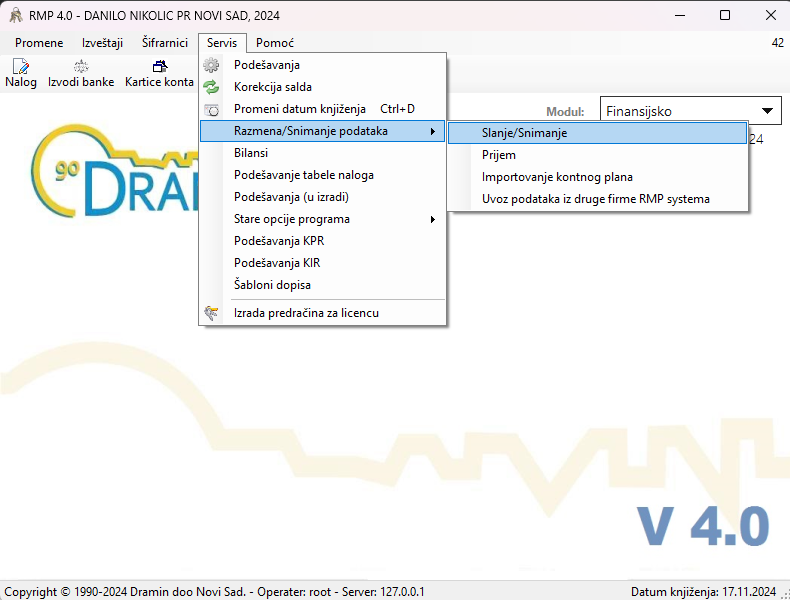Viewport: 790px width, 600px height.
Task: Open the Izvodi banke toolbar icon
Action: 81,74
